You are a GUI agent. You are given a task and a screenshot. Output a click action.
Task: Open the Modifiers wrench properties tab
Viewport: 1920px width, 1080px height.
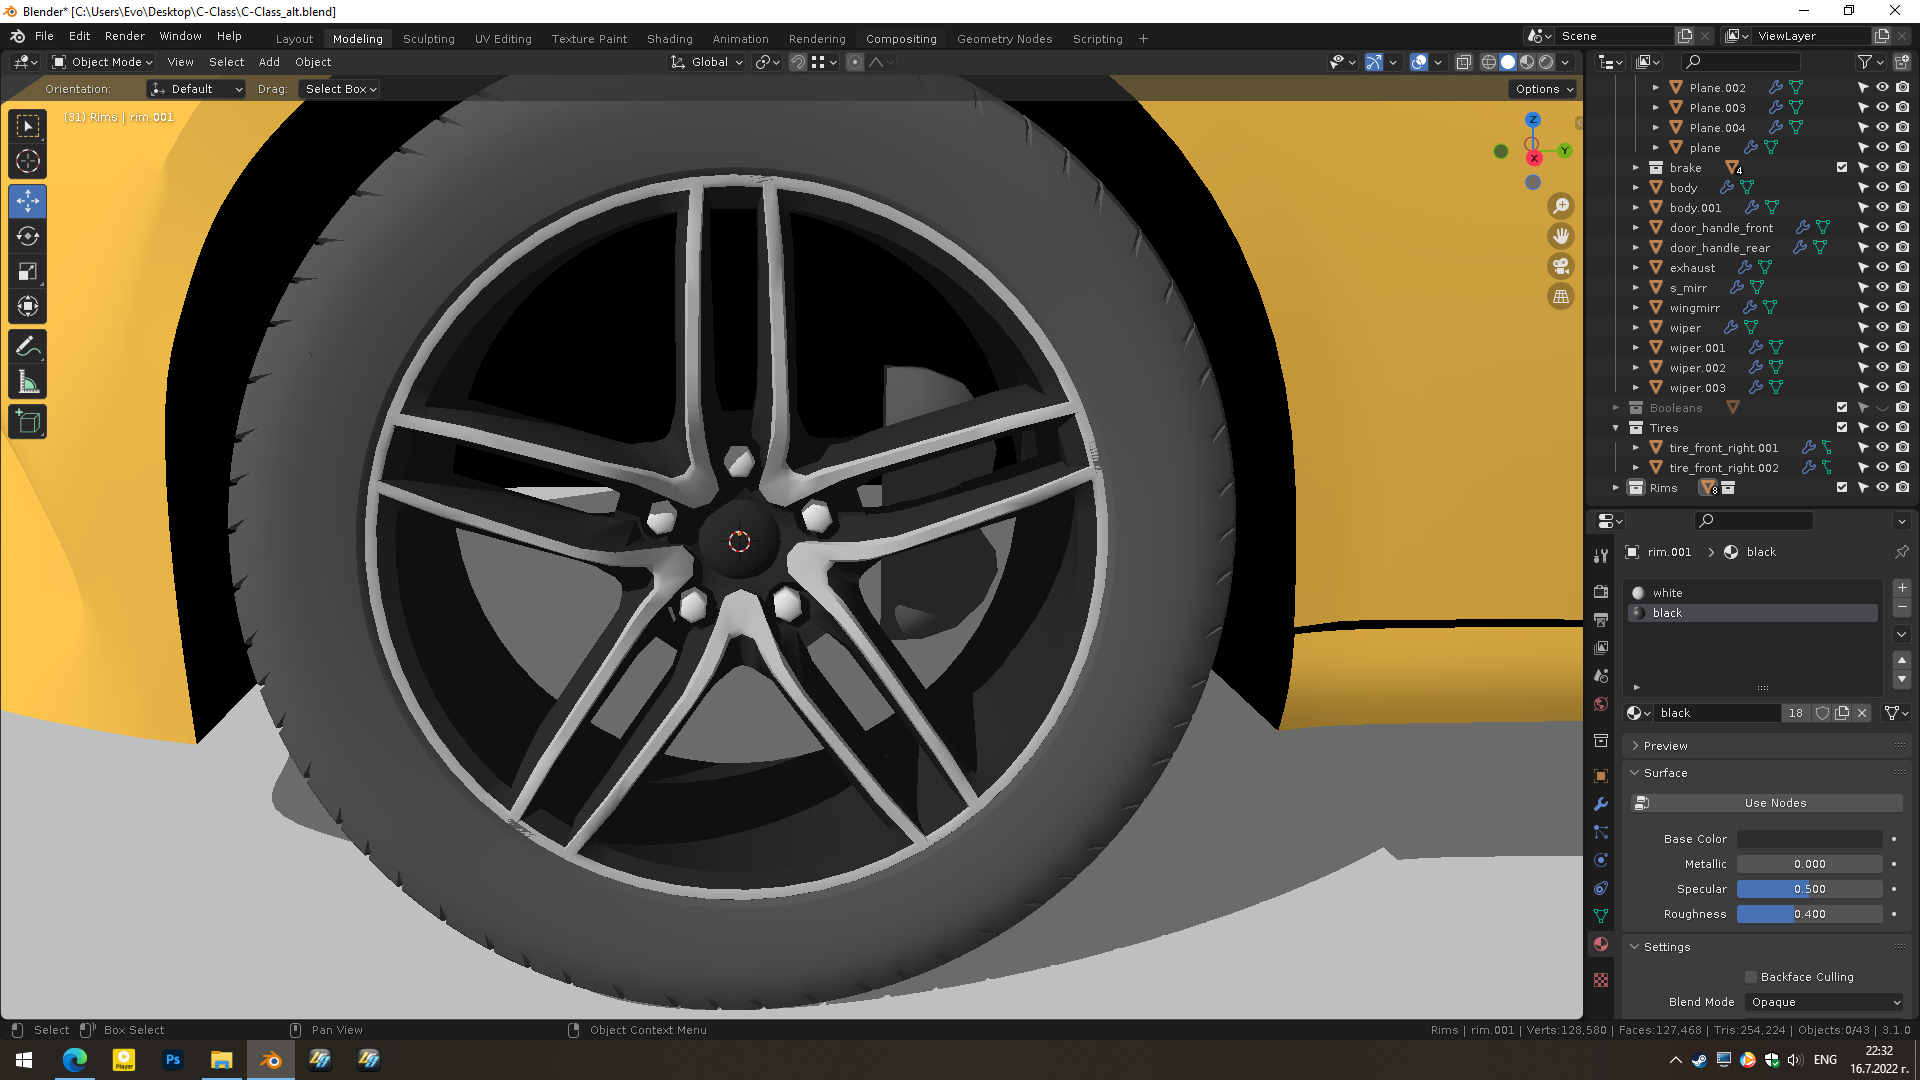click(x=1601, y=804)
